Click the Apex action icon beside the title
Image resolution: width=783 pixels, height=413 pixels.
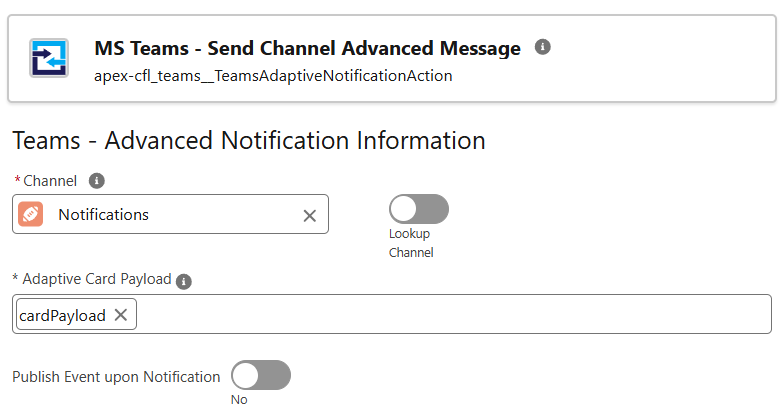point(48,58)
